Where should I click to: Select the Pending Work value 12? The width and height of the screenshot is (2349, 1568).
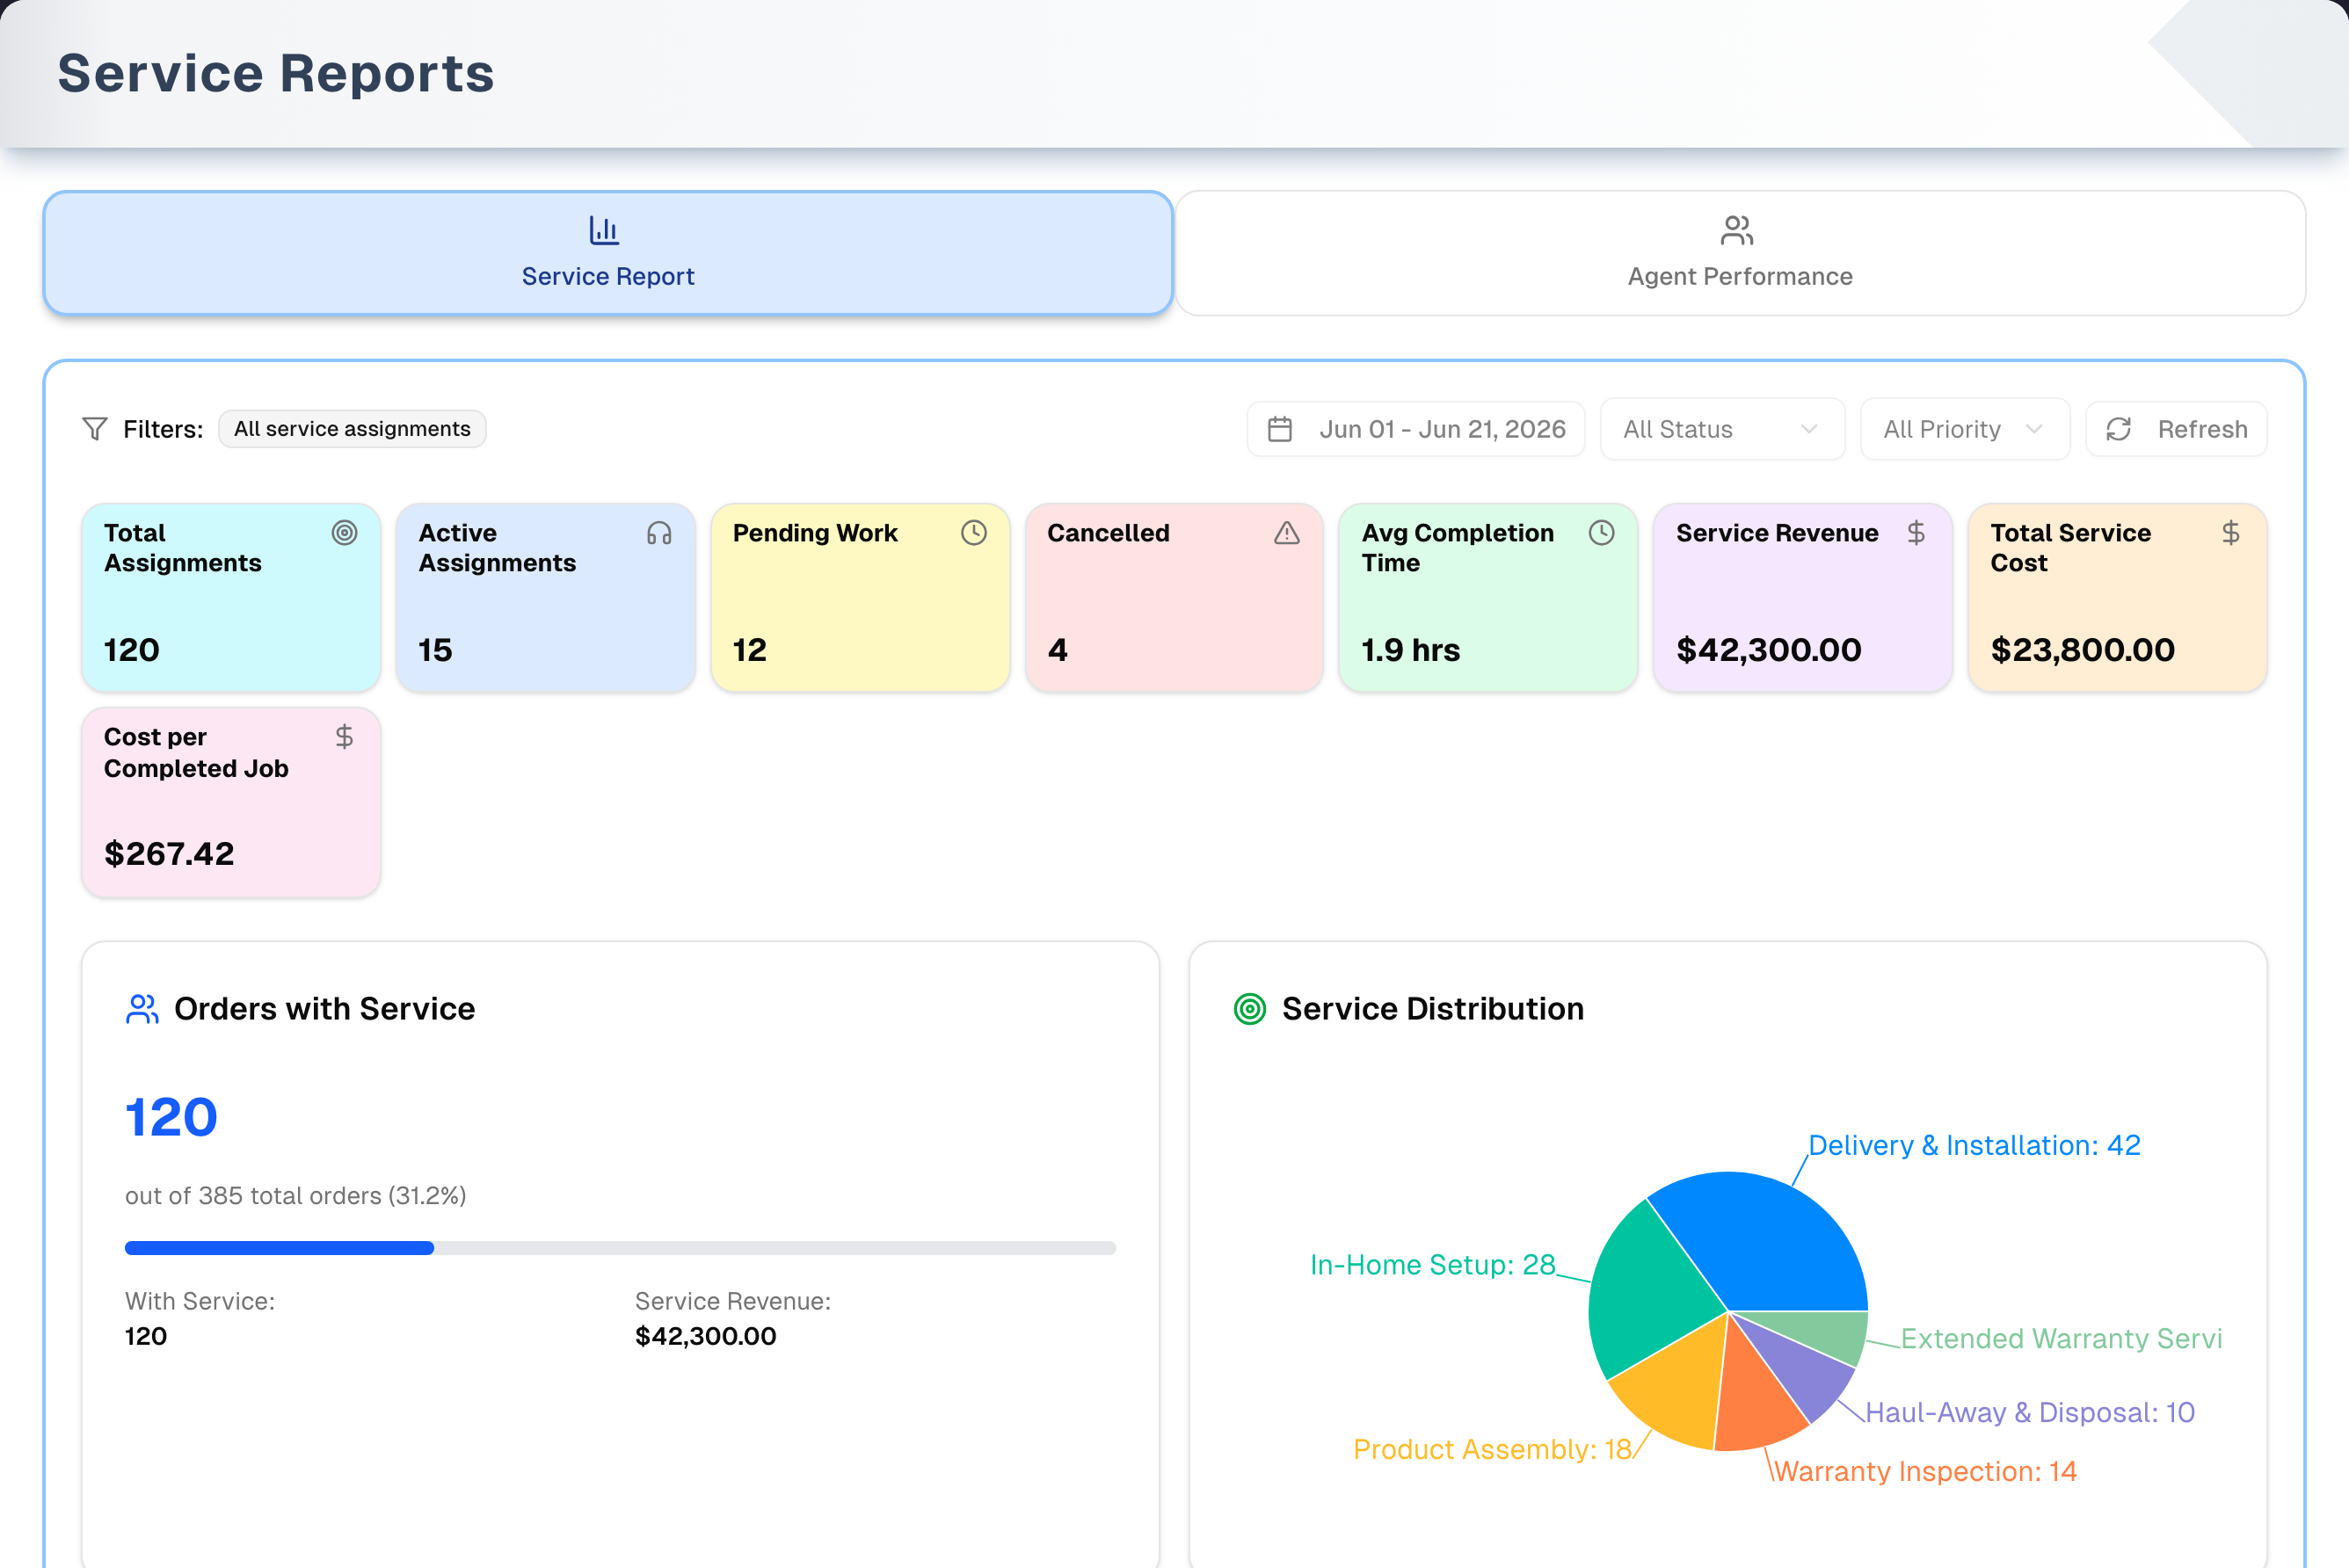click(750, 650)
